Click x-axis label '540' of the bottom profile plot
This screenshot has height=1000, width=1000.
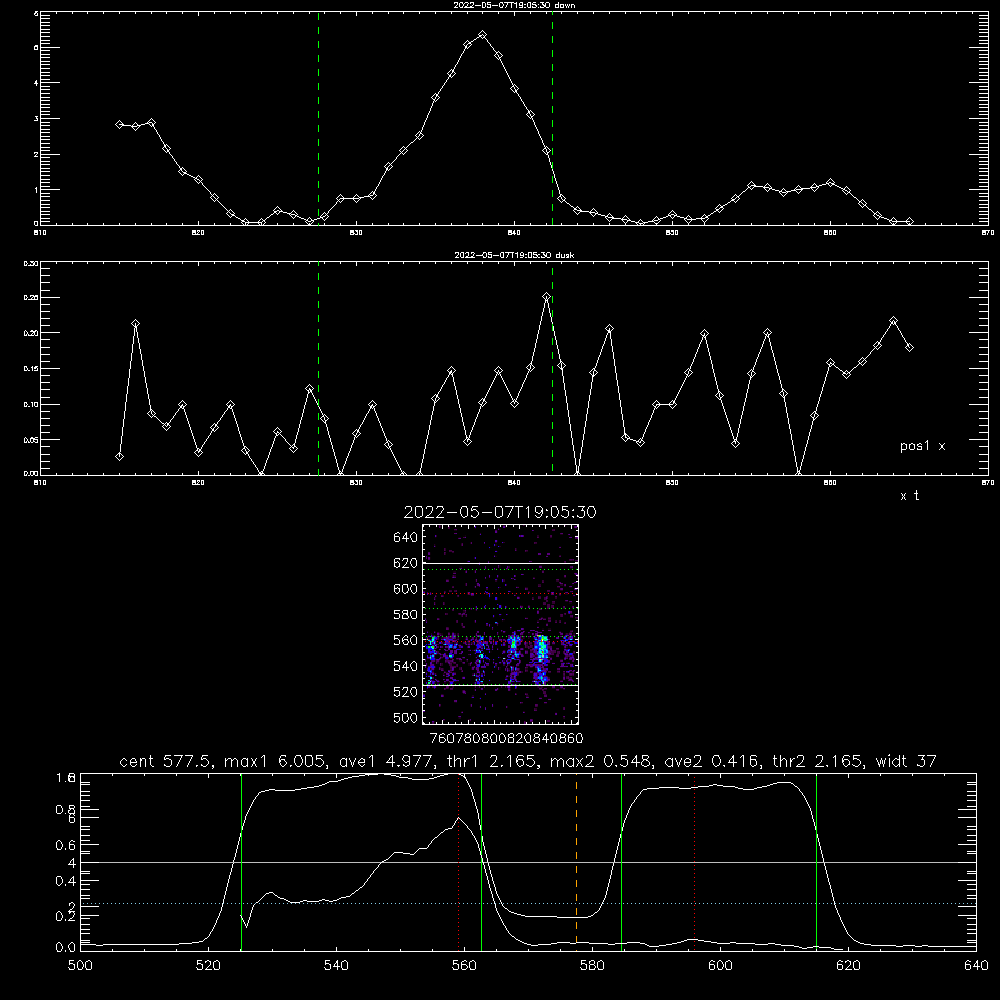[336, 966]
